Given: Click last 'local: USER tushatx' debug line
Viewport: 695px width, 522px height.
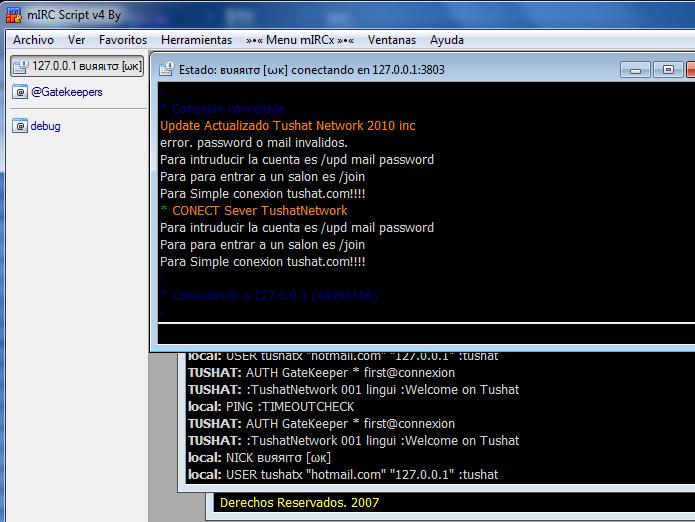Looking at the screenshot, I should click(343, 475).
